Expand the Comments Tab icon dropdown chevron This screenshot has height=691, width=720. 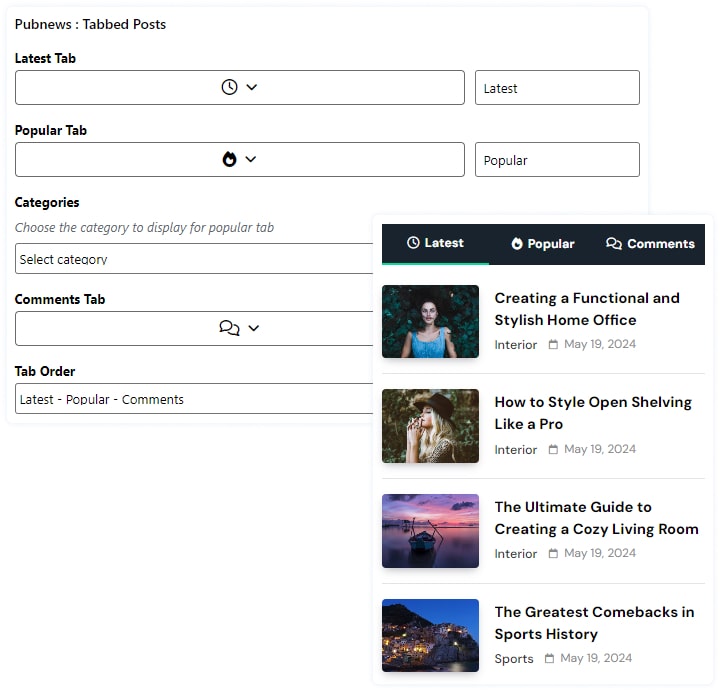pyautogui.click(x=254, y=328)
